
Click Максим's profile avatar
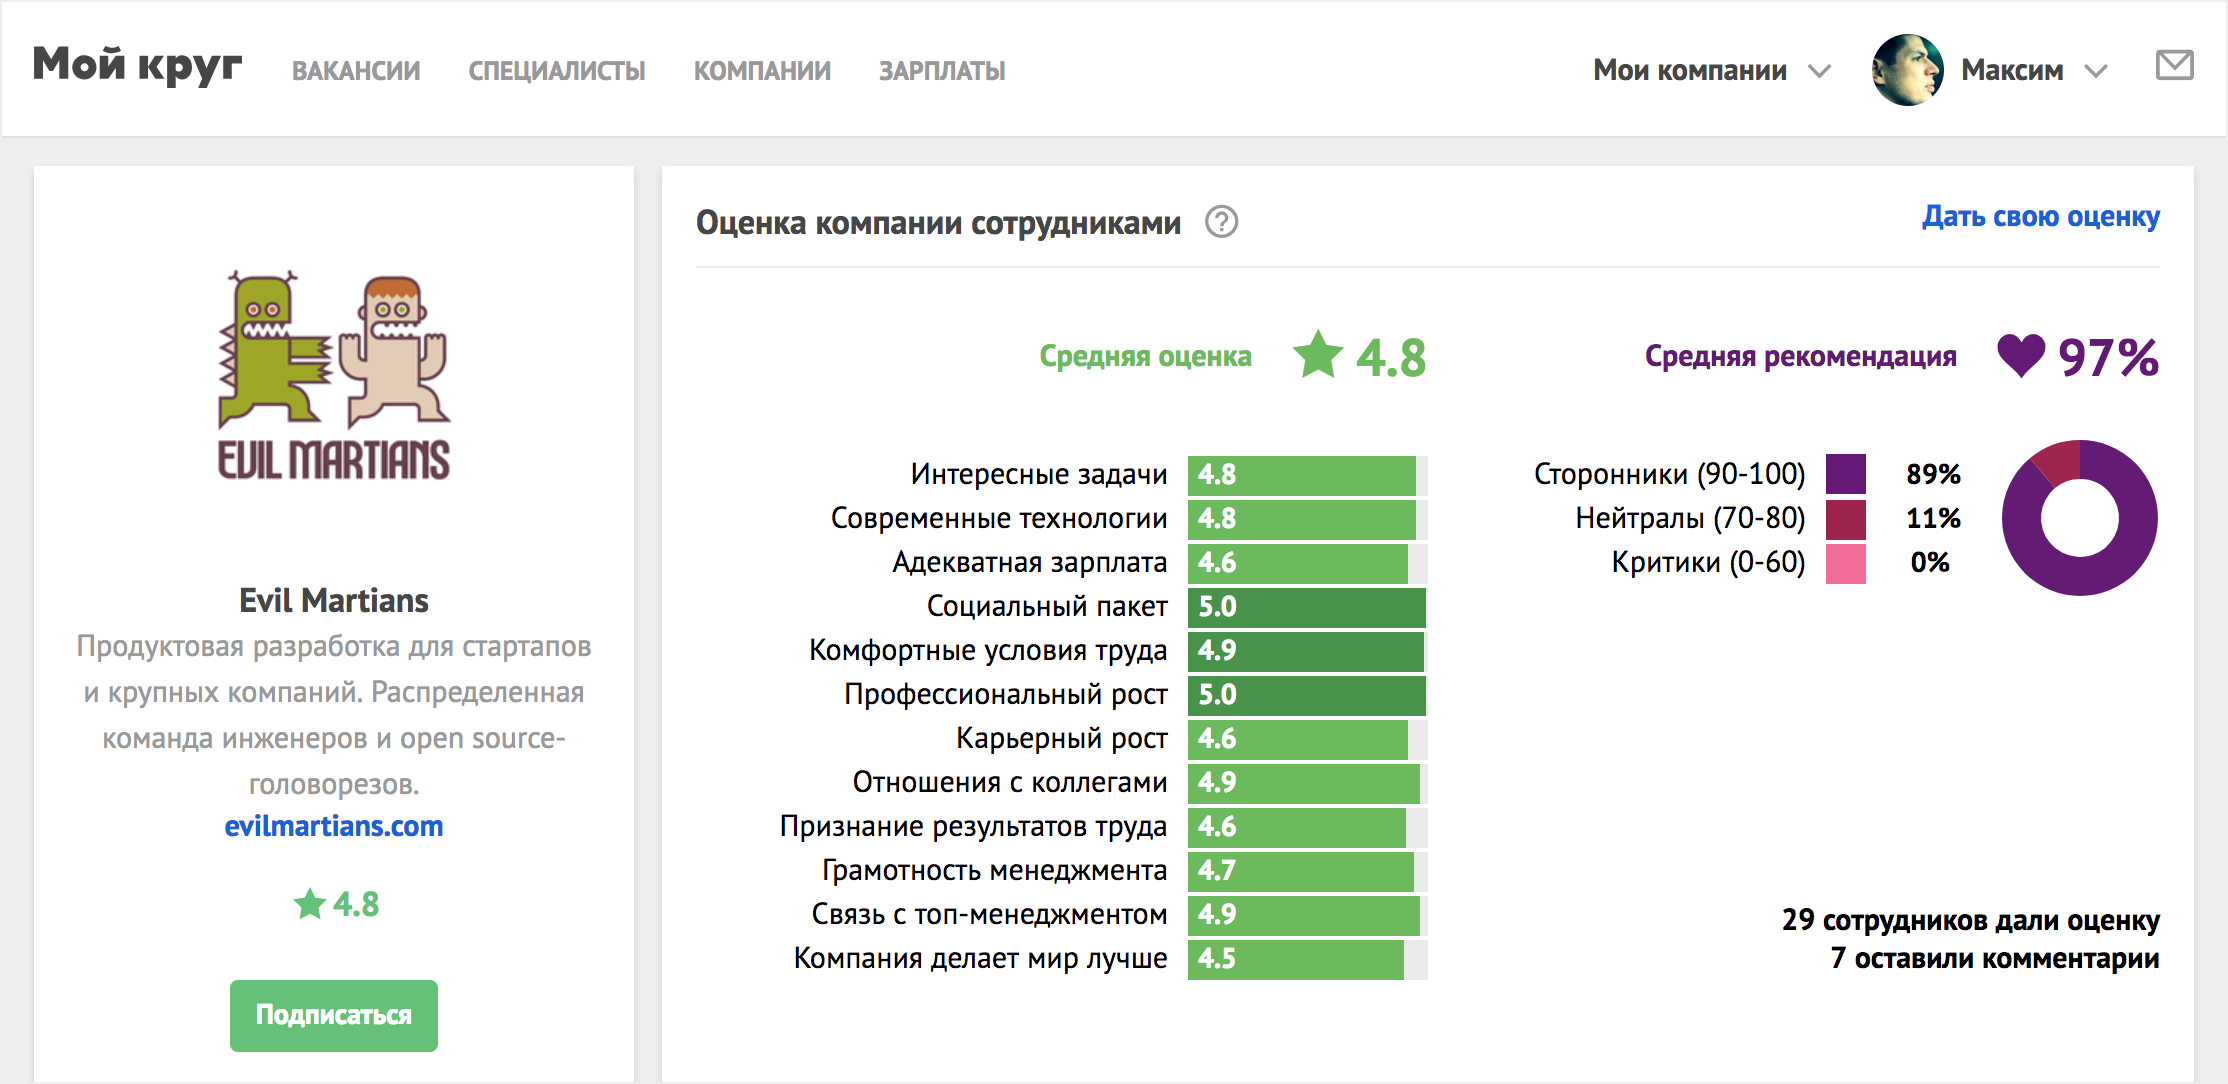[x=1907, y=70]
